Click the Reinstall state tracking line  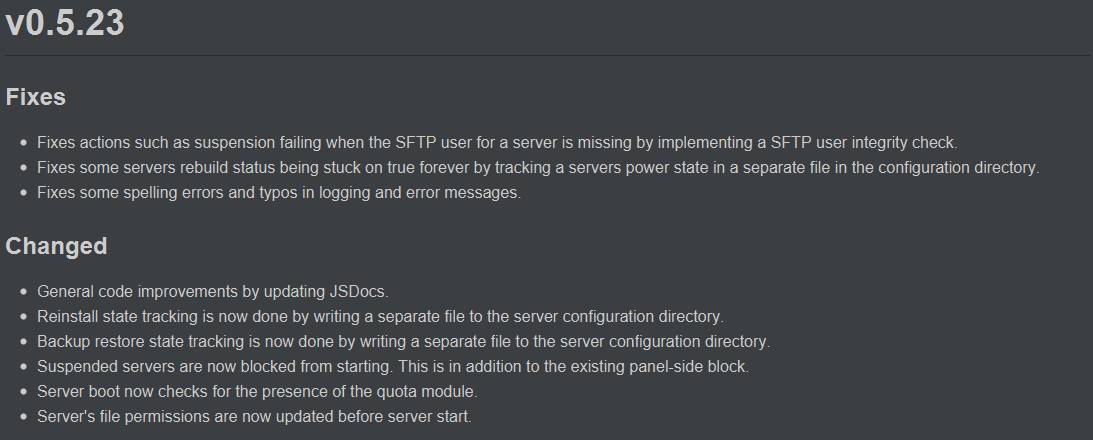pos(380,316)
